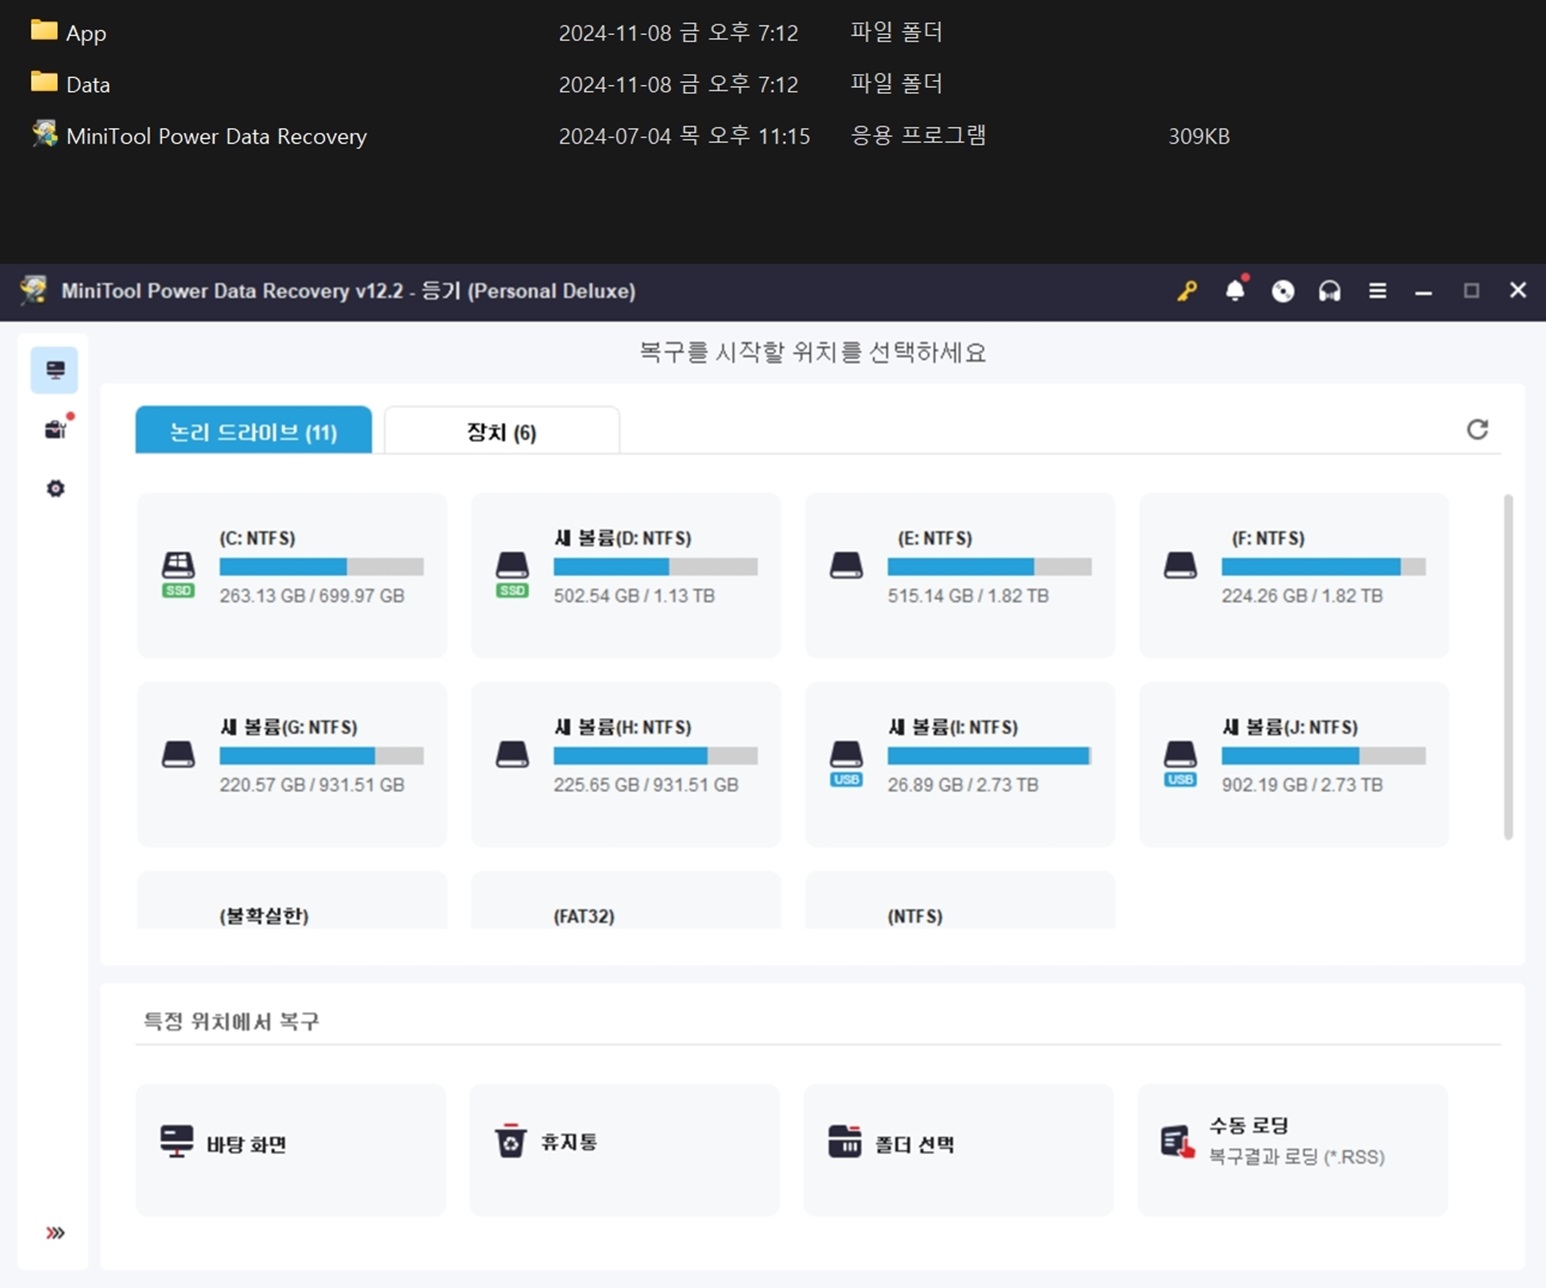Choose 수동 로딩 recovery option
The height and width of the screenshot is (1288, 1546).
coord(1293,1150)
